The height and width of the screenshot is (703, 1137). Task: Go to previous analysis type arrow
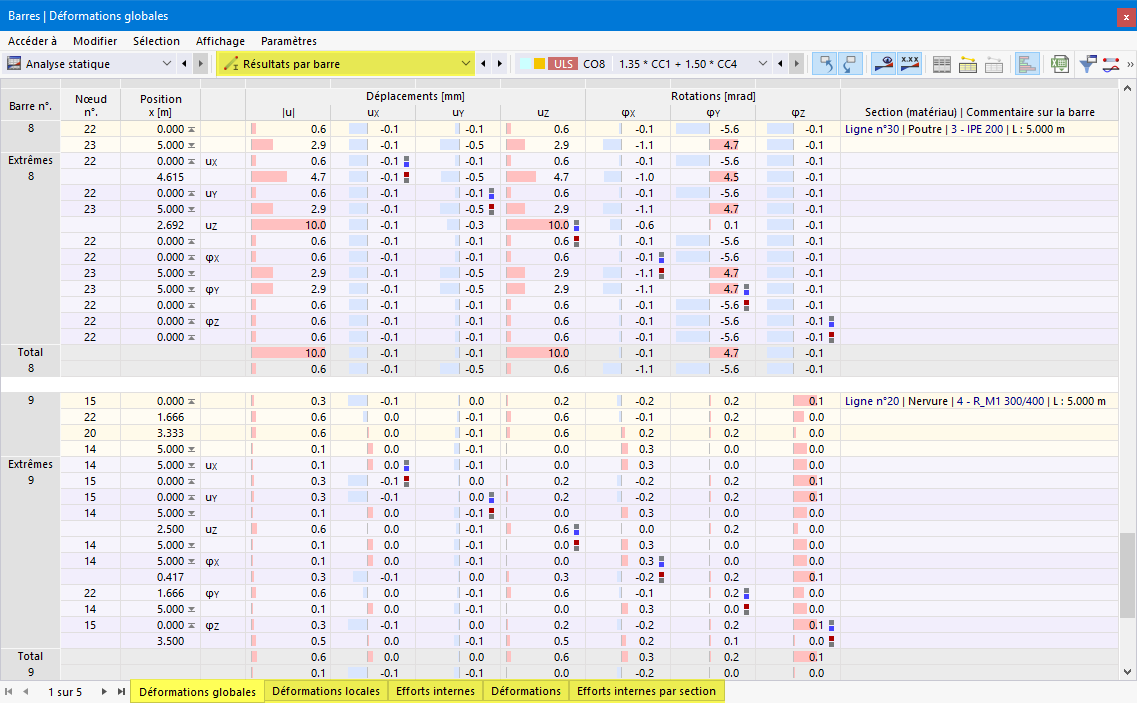click(x=184, y=64)
